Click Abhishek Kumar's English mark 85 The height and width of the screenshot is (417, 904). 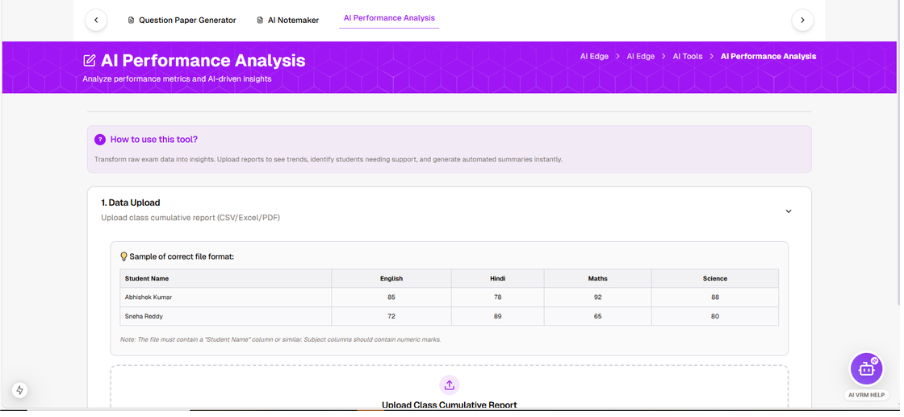(391, 298)
